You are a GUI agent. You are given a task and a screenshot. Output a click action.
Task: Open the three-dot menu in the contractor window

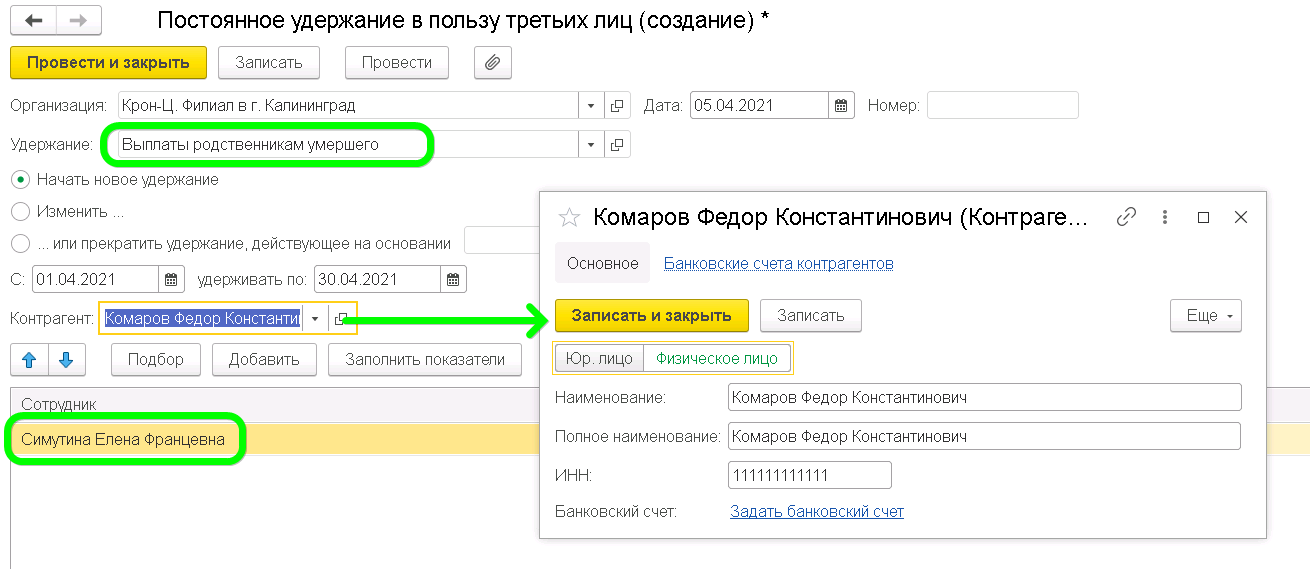1165,217
